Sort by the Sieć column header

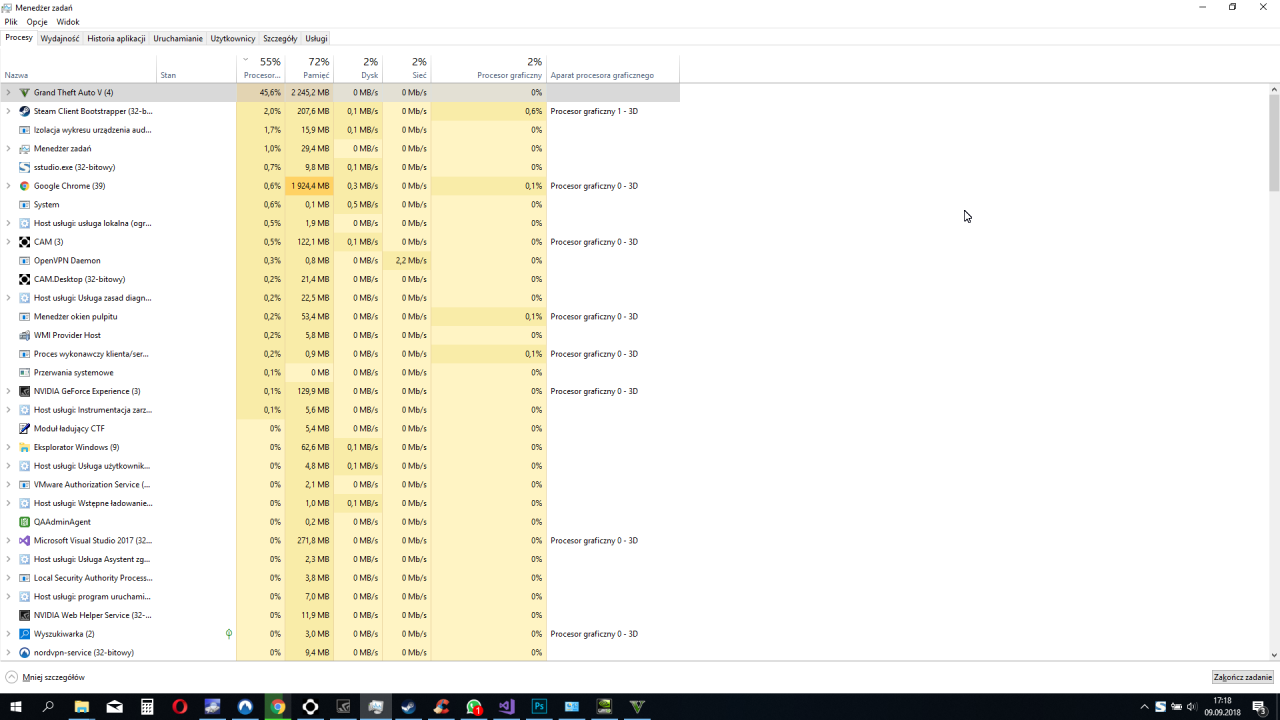[x=407, y=68]
